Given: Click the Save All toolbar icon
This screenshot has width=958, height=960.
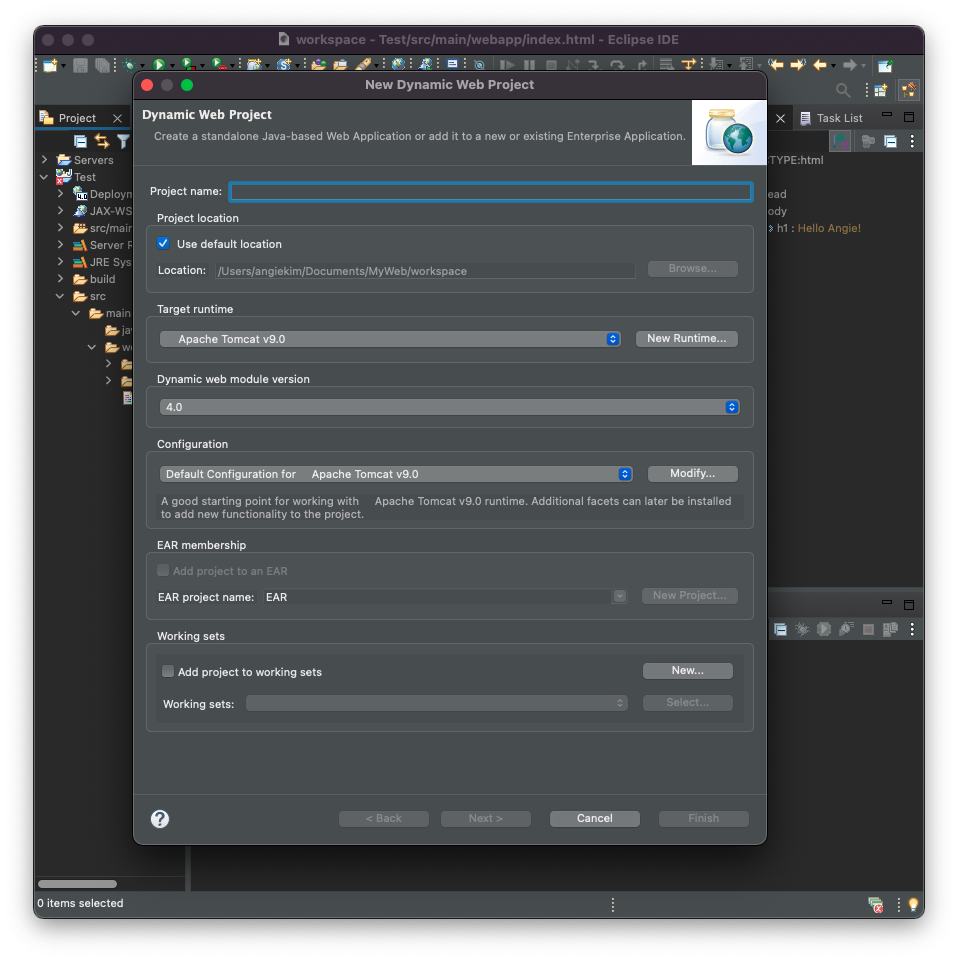Looking at the screenshot, I should click(102, 65).
